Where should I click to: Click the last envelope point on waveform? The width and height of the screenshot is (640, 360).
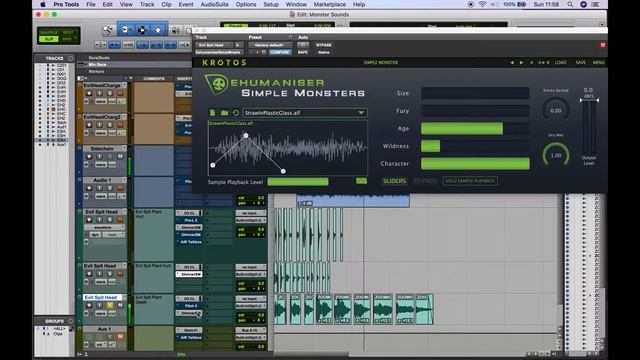[x=283, y=171]
